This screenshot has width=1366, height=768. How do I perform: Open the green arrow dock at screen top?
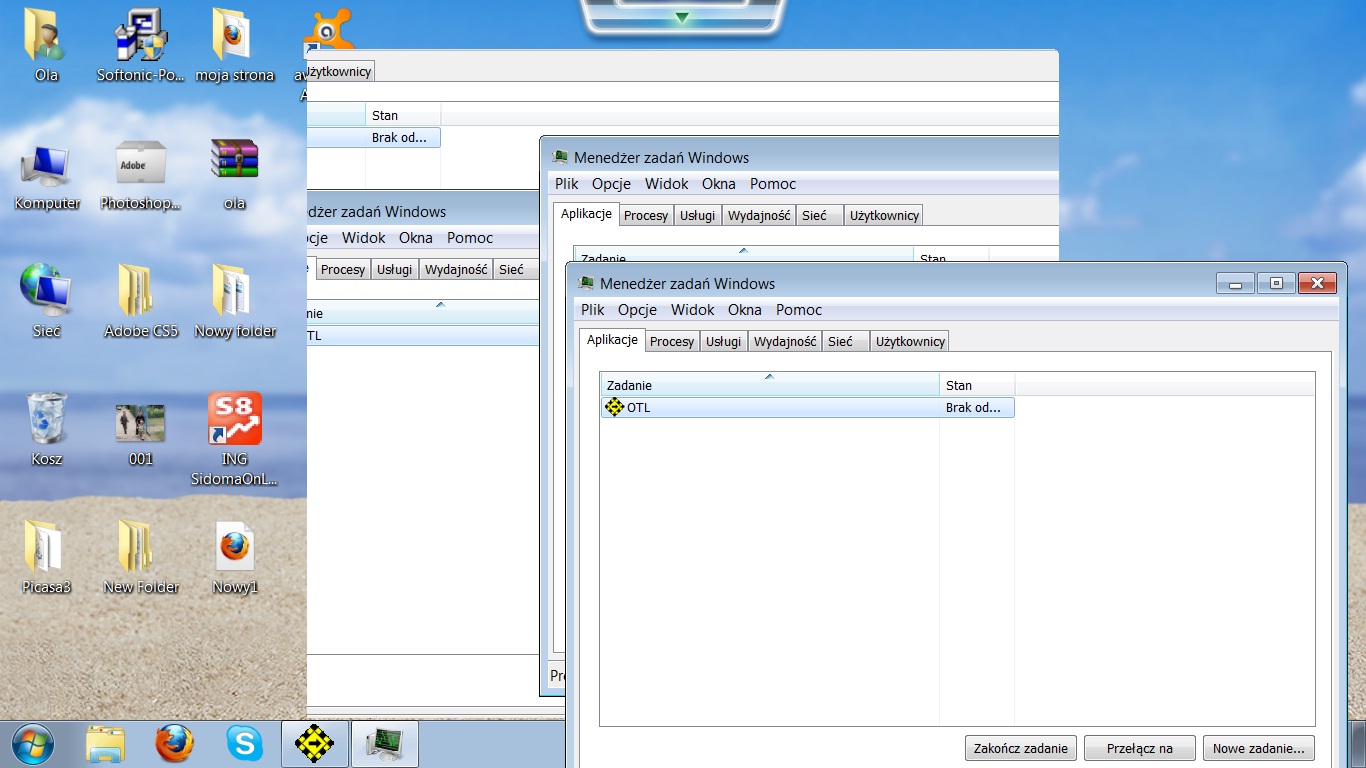pyautogui.click(x=681, y=17)
